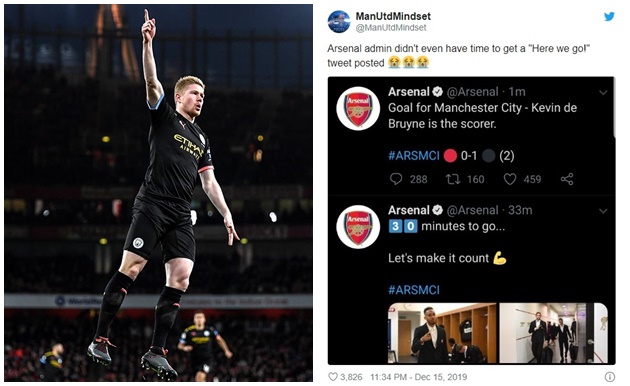630x386 pixels.
Task: Click the tweet timestamp 11:34 PM - Dec 15, 2019
Action: [419, 377]
